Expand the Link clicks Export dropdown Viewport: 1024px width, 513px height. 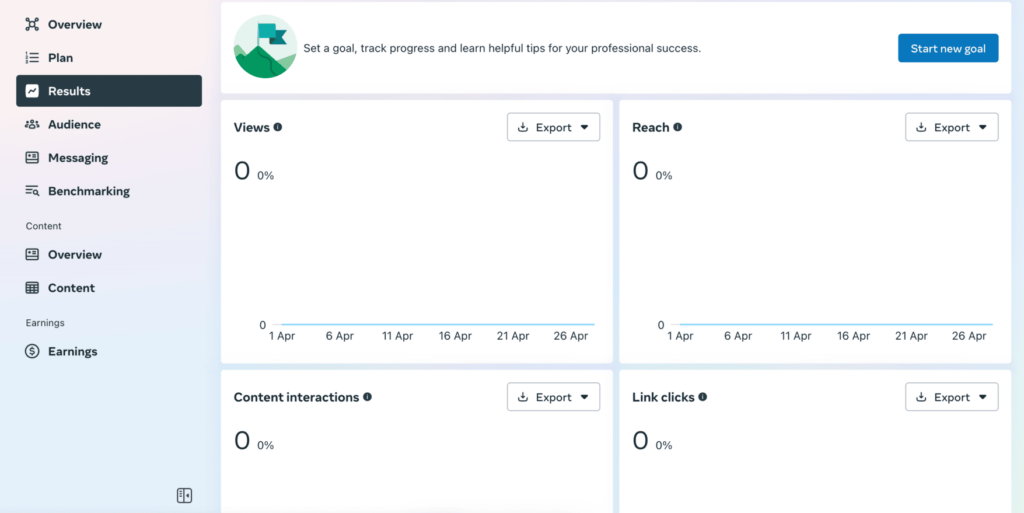point(951,397)
